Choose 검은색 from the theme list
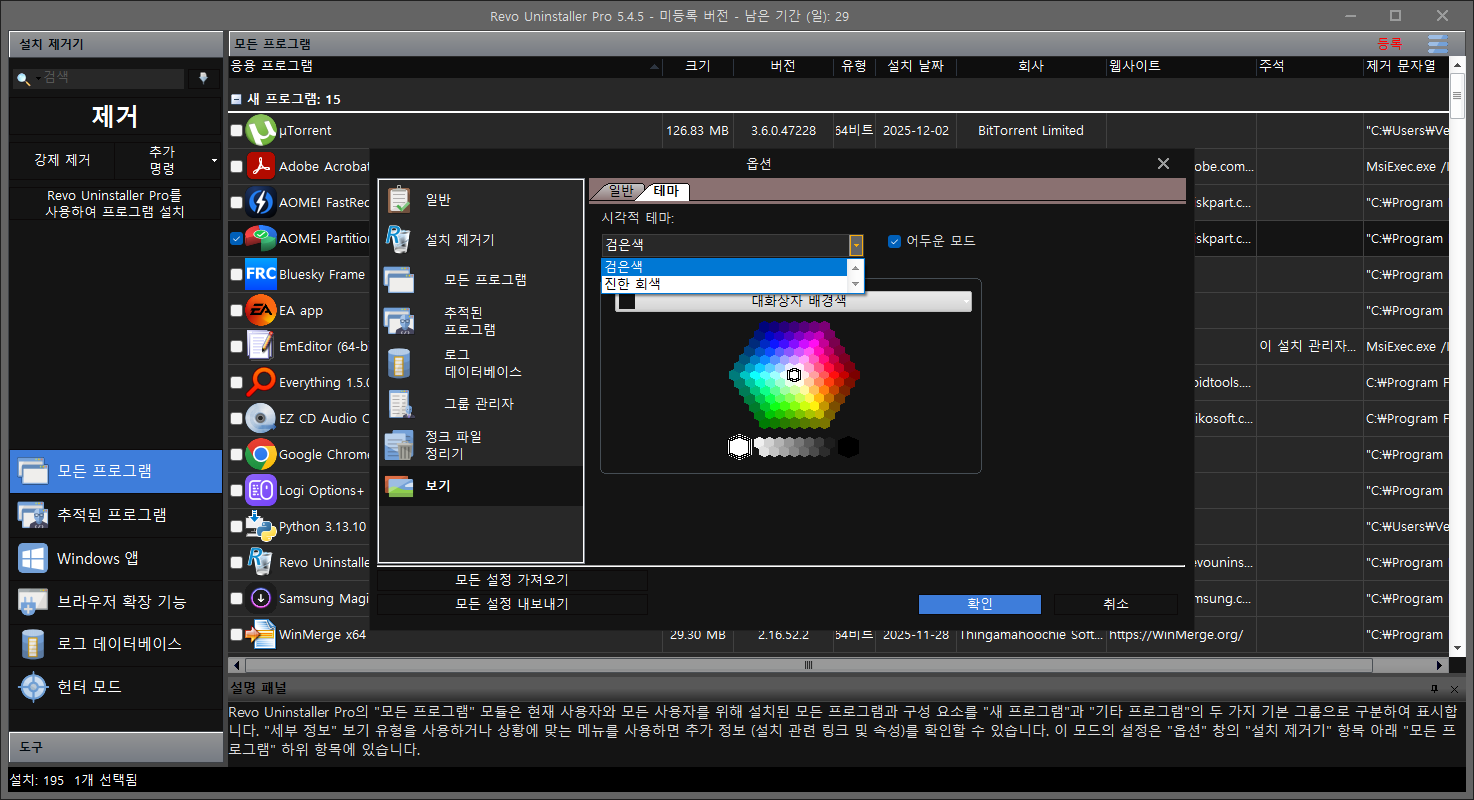The width and height of the screenshot is (1474, 800). [724, 267]
